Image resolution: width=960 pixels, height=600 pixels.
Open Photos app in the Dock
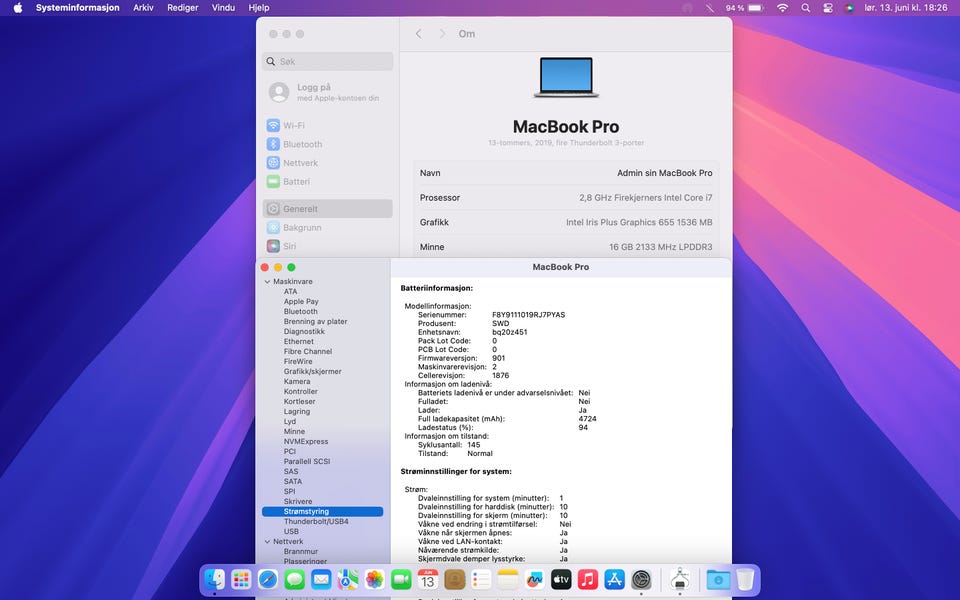374,579
